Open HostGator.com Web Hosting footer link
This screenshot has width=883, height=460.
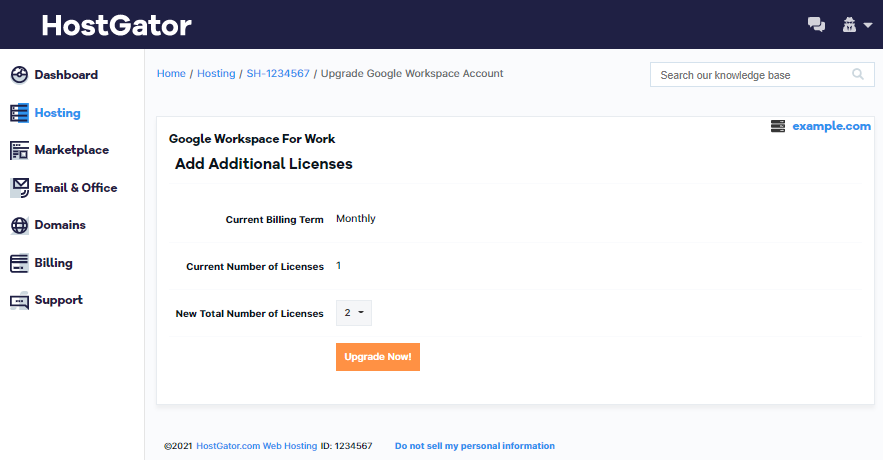click(x=257, y=446)
